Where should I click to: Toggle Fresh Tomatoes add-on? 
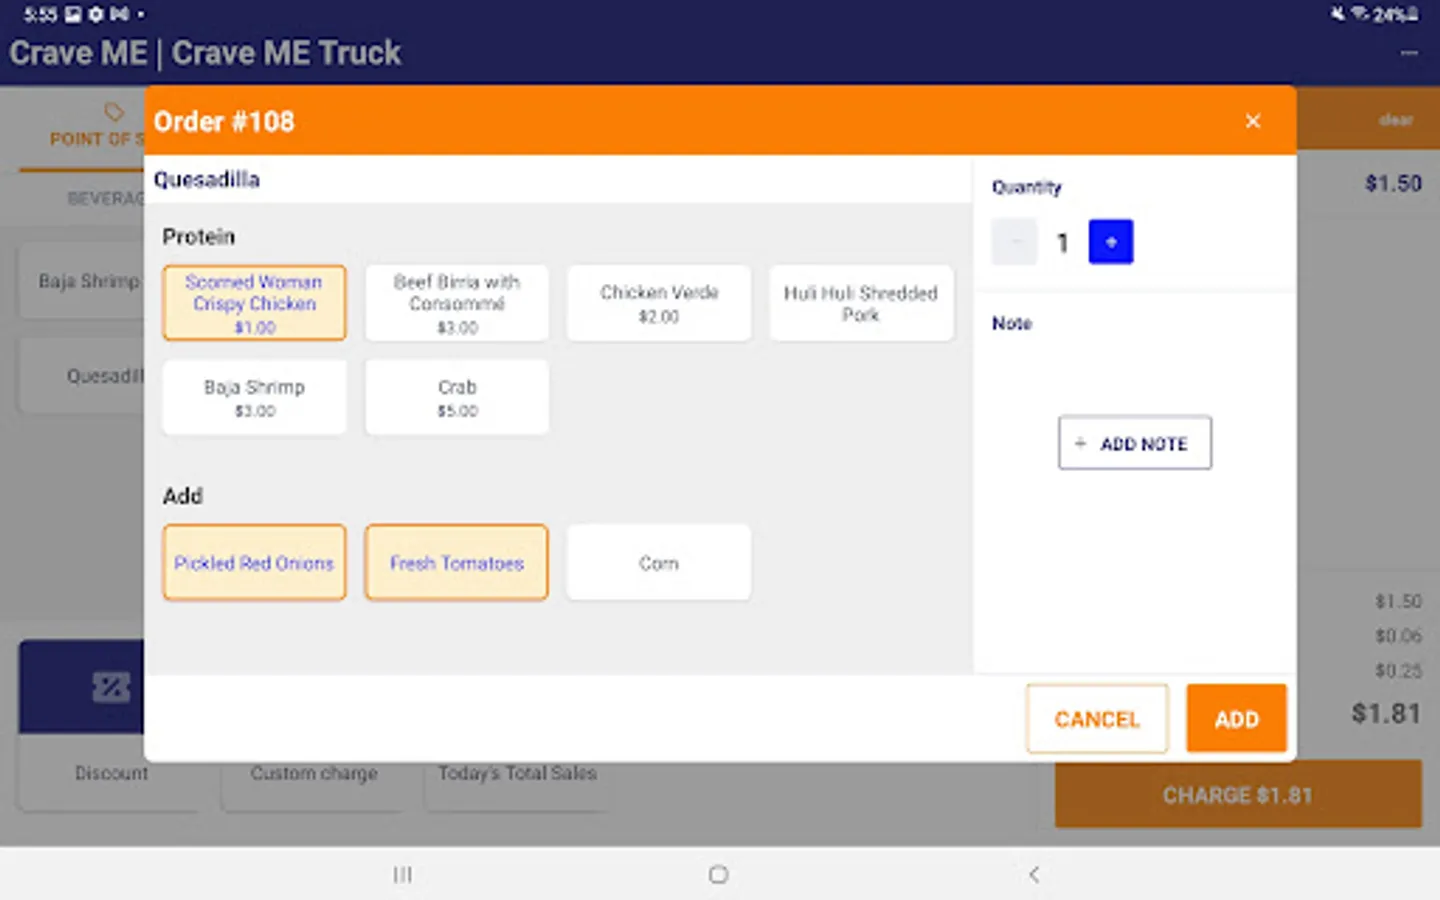(x=457, y=563)
